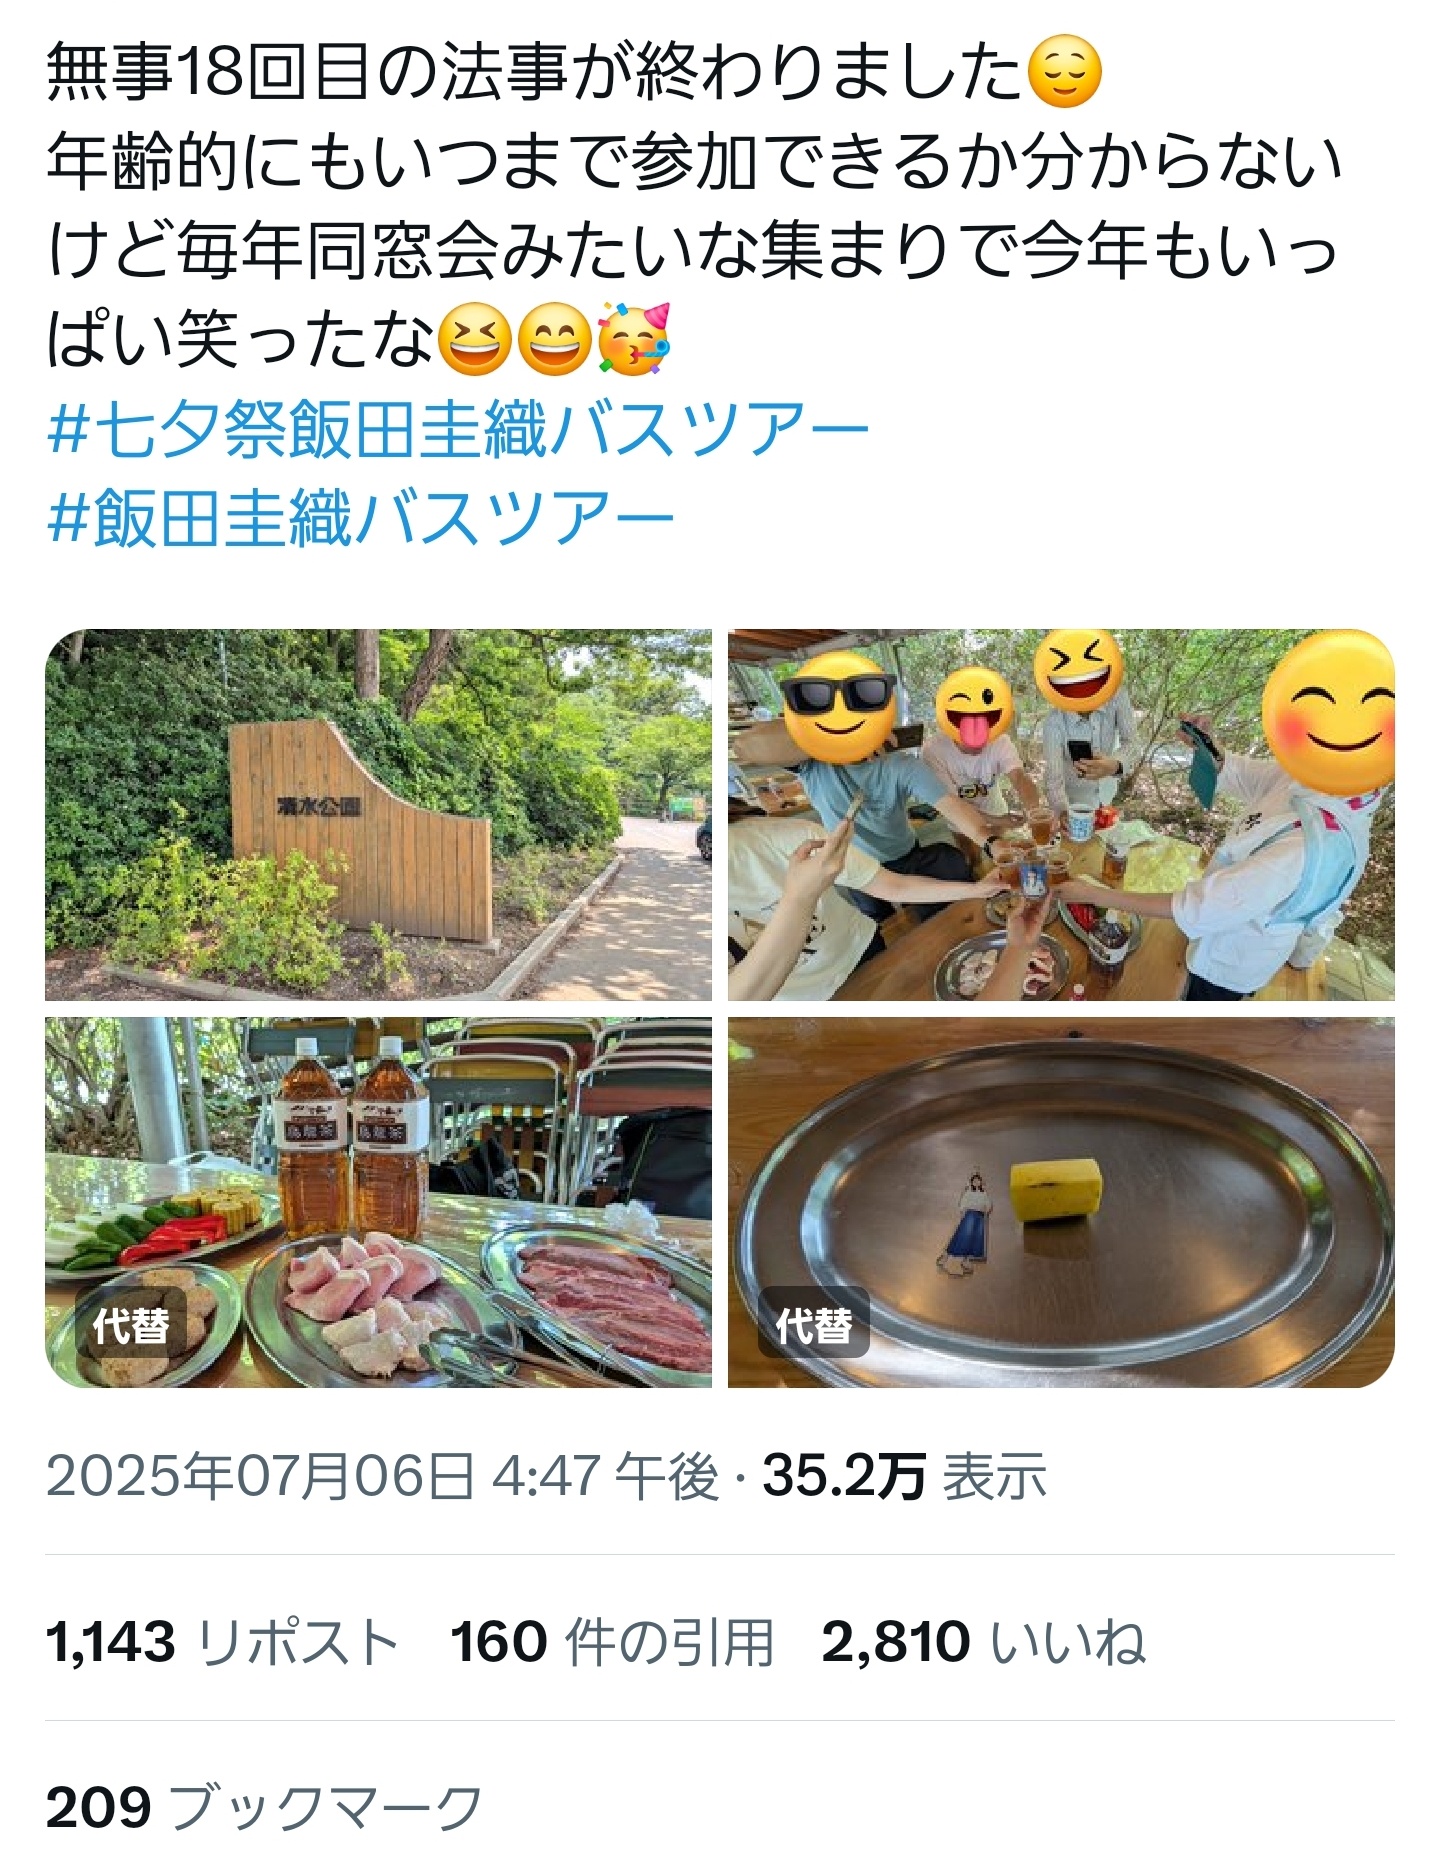
Task: Click the party face emoji in the tweet text
Action: [633, 340]
